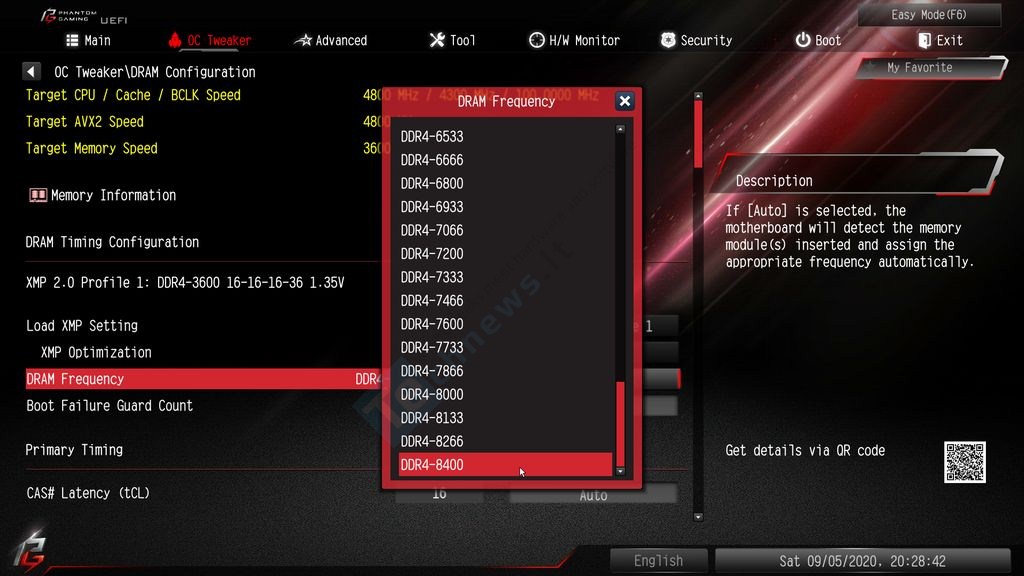Open the Security tab
This screenshot has width=1024, height=576.
tap(696, 40)
